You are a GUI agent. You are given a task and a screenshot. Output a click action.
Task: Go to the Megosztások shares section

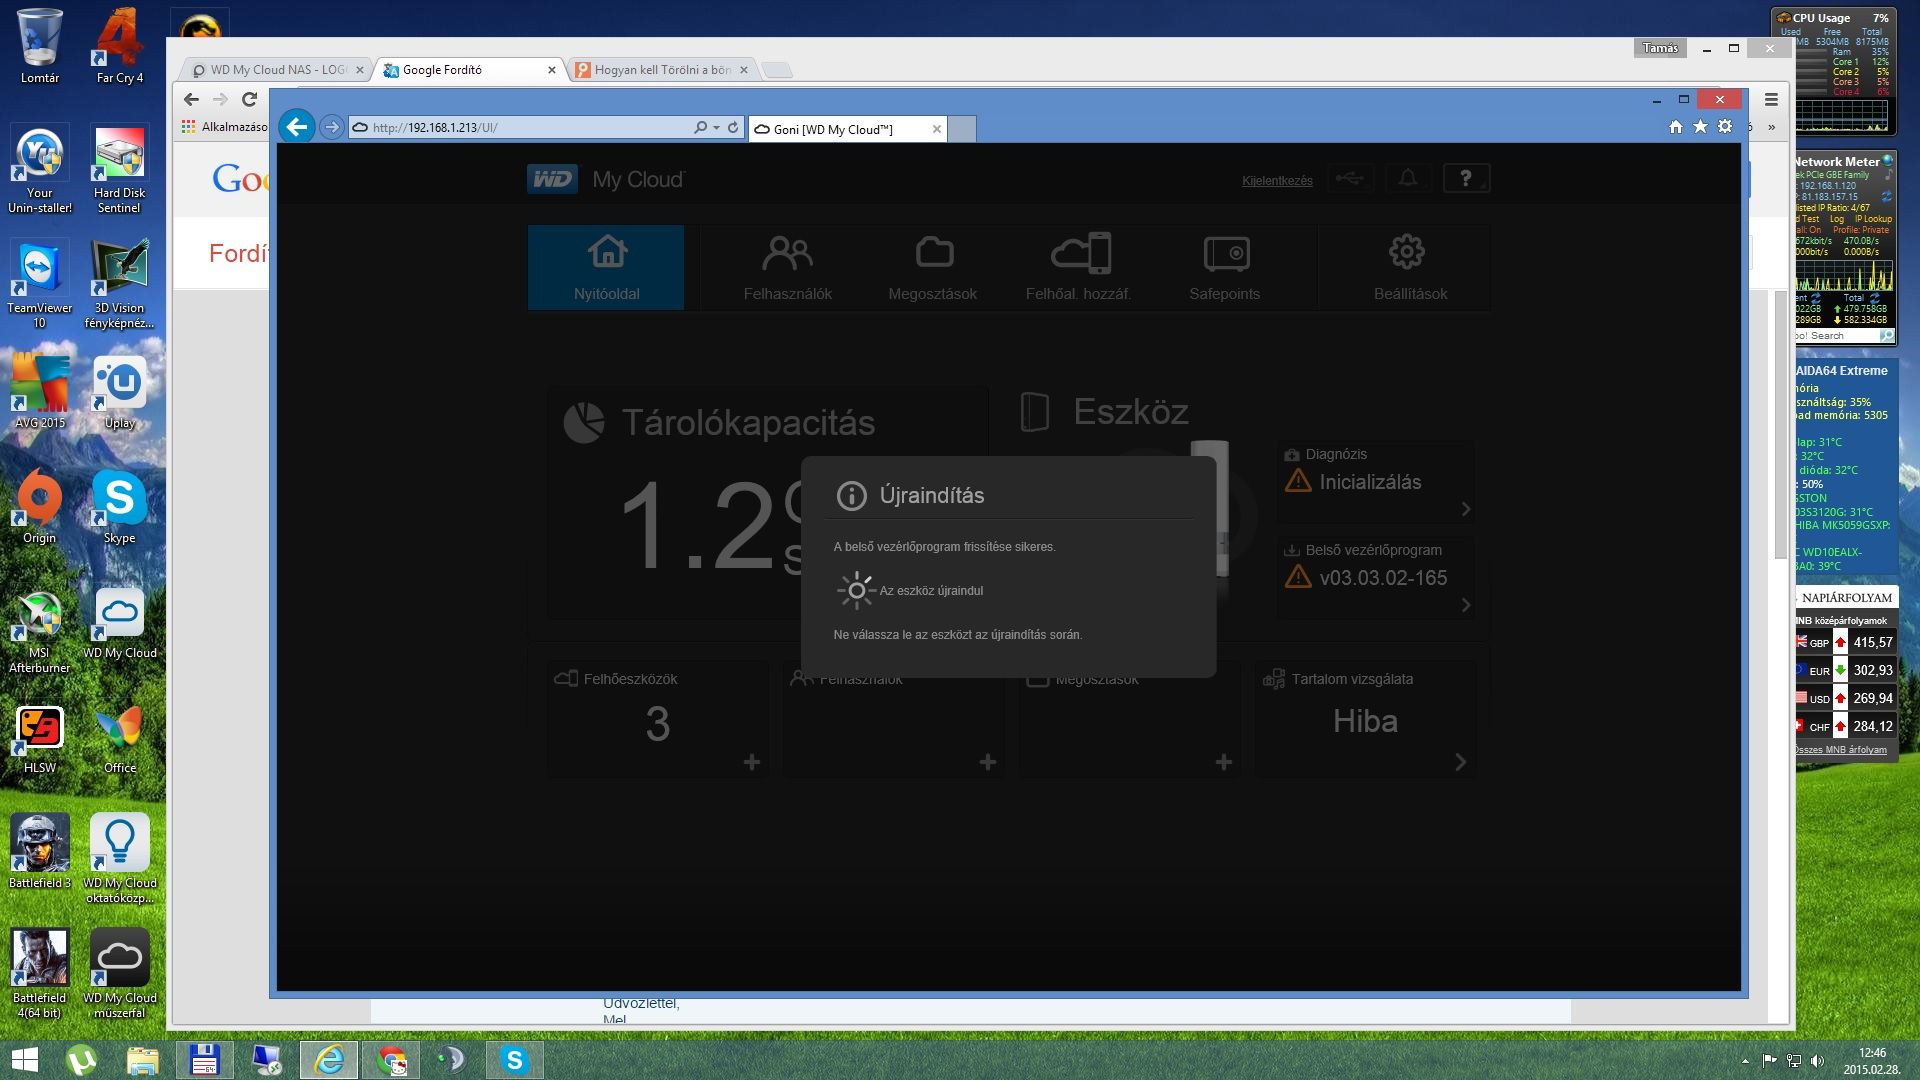pos(932,266)
